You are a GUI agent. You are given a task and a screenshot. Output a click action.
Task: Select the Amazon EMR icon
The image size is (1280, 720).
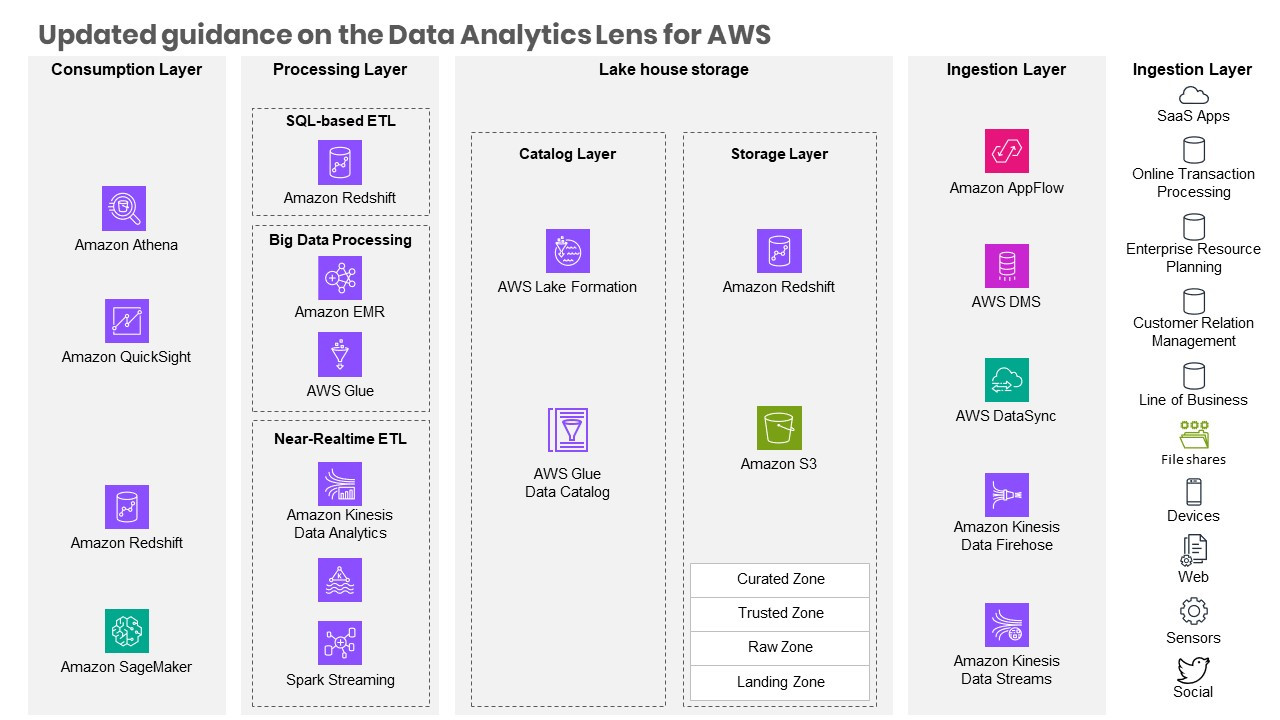click(x=340, y=278)
